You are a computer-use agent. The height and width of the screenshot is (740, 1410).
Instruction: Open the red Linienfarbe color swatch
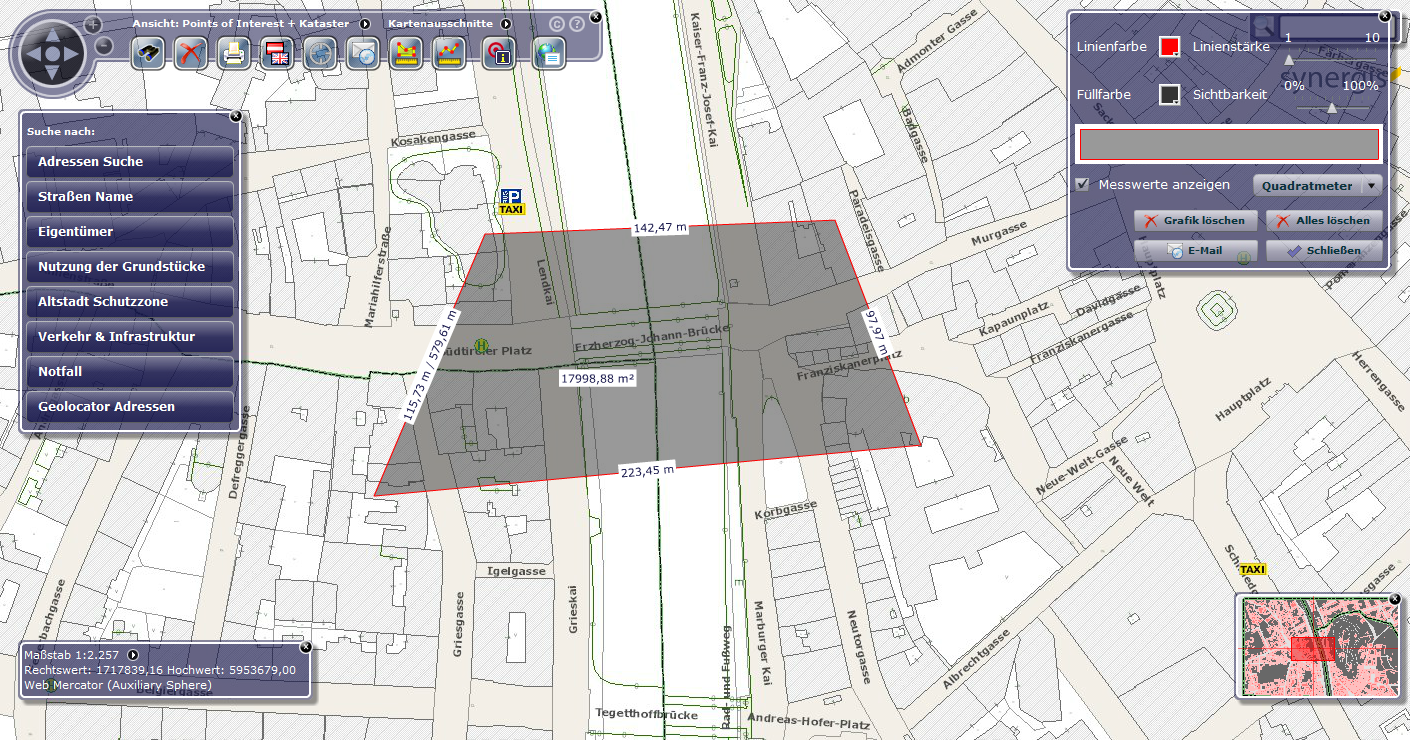(1169, 47)
